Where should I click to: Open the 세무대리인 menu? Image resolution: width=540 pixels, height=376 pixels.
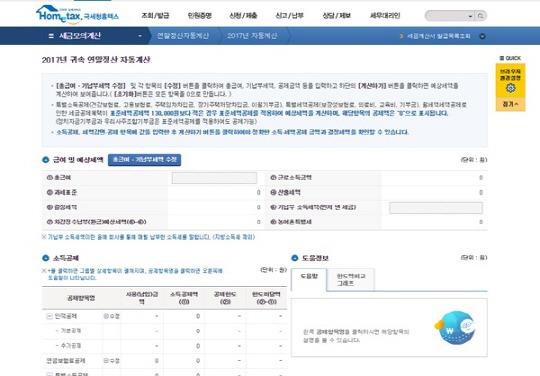coord(385,15)
